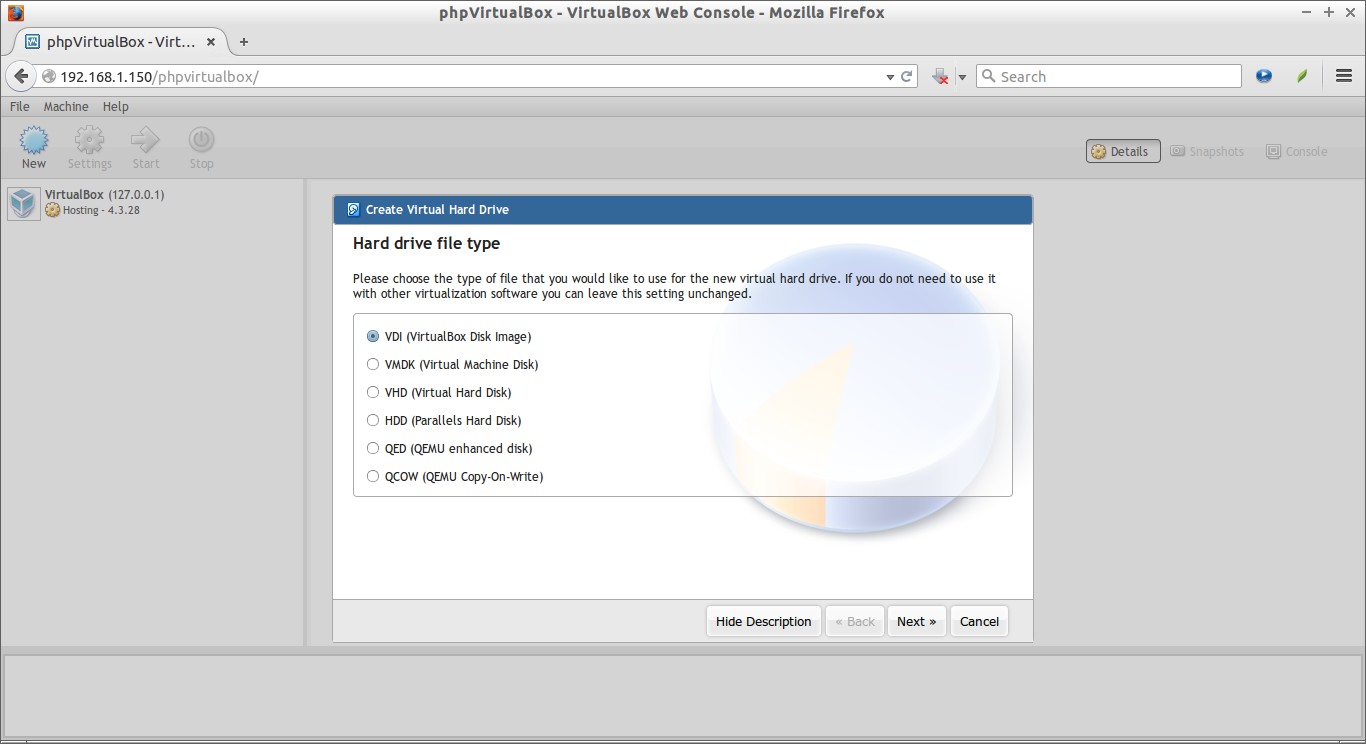The height and width of the screenshot is (744, 1366).
Task: Click Hide Description button
Action: (764, 621)
